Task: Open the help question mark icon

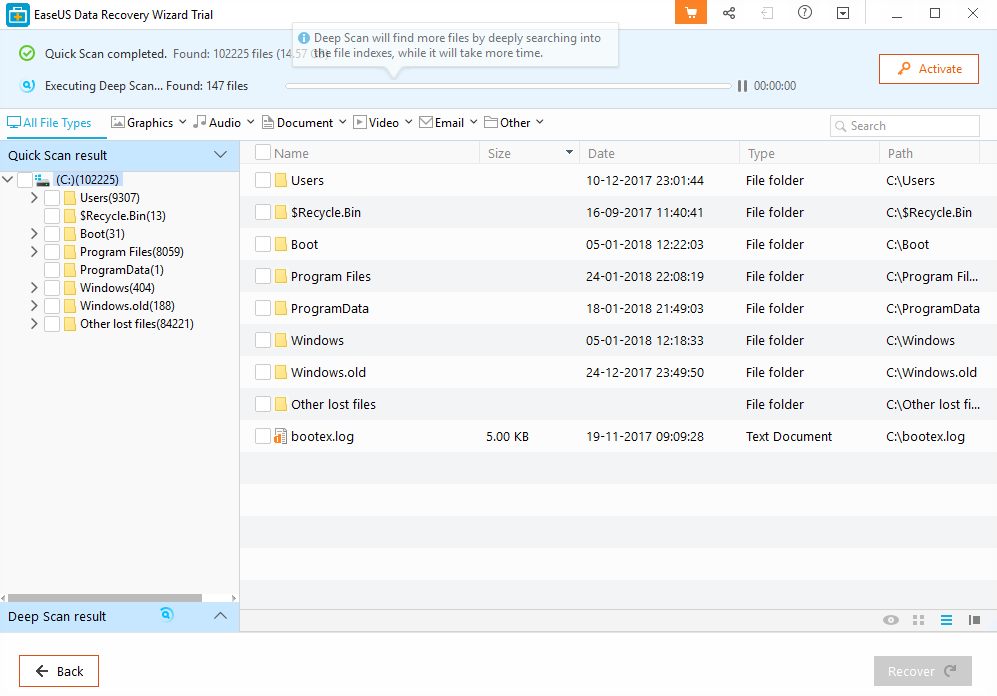Action: point(805,13)
